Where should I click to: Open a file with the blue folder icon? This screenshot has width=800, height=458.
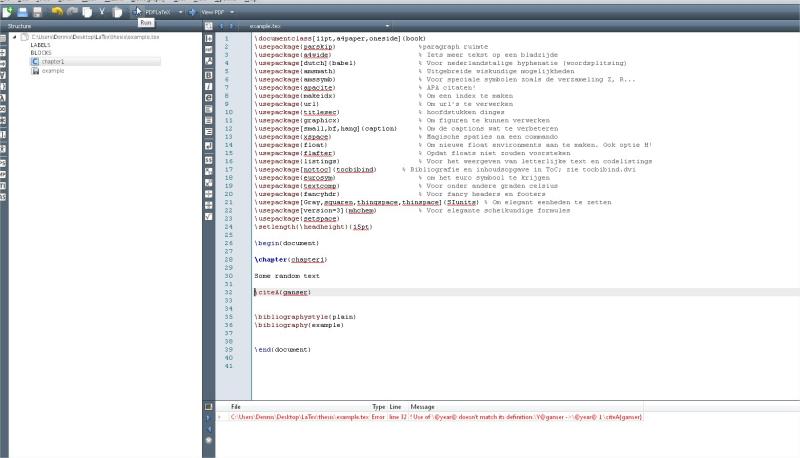point(22,11)
